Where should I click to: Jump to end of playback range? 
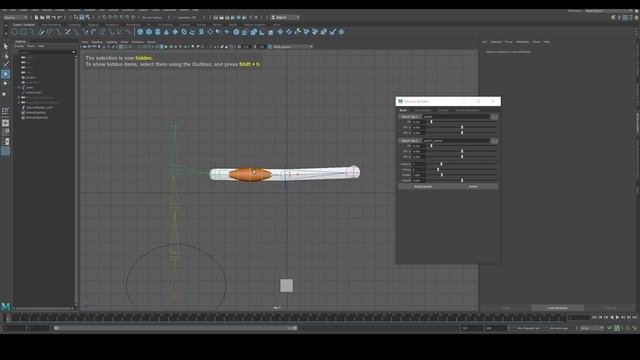(x=634, y=317)
